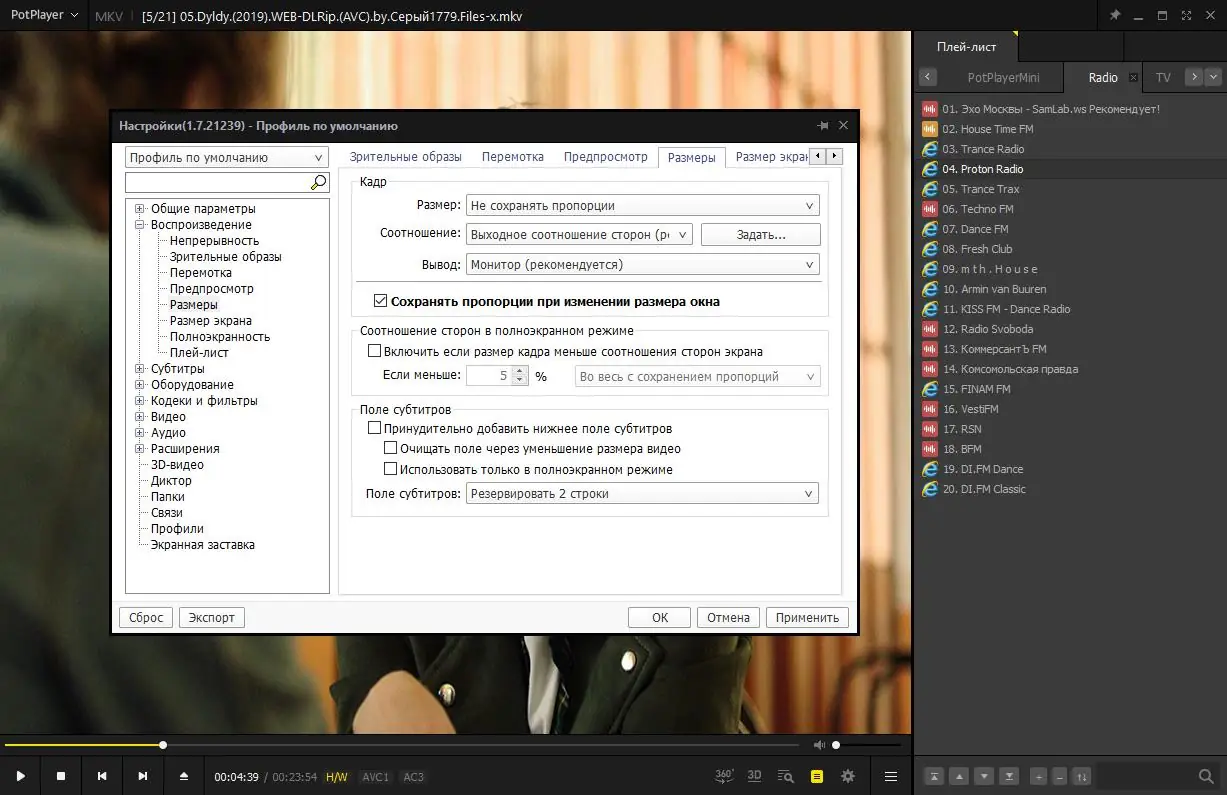Open the hamburger menu near playback controls
Viewport: 1227px width, 795px height.
click(890, 775)
